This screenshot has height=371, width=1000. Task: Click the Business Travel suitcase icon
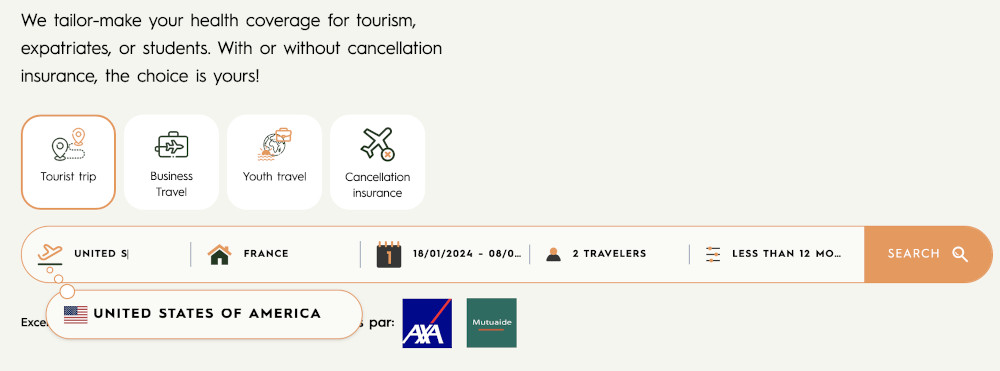172,146
